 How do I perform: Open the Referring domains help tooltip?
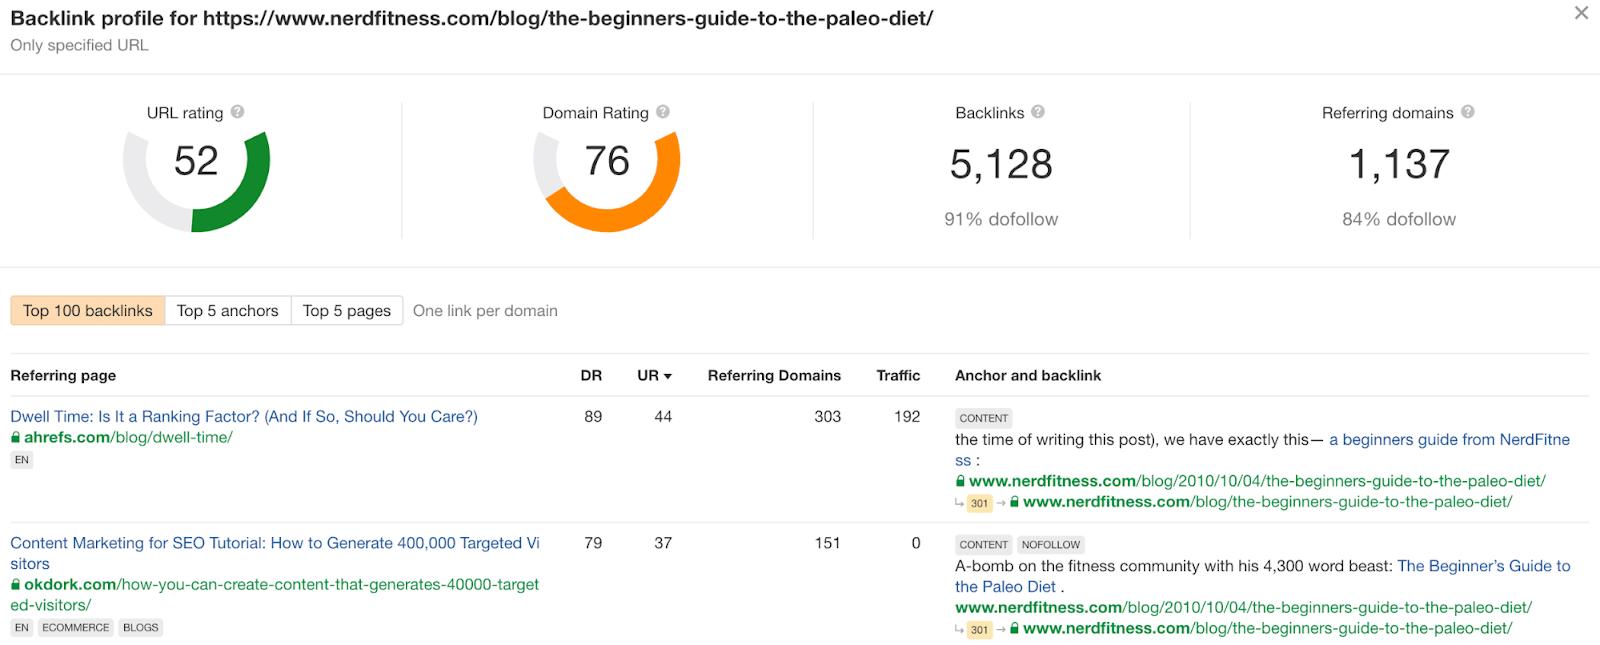pos(1468,113)
